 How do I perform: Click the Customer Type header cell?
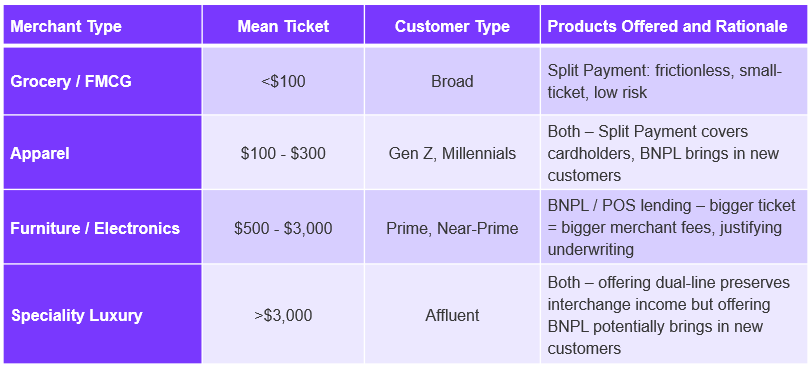(452, 25)
